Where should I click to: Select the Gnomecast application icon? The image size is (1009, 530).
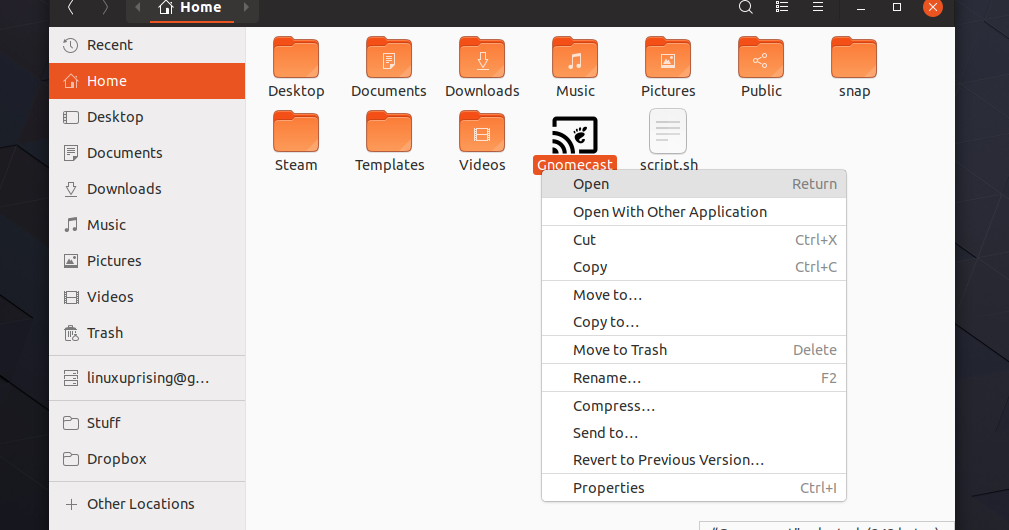[575, 135]
